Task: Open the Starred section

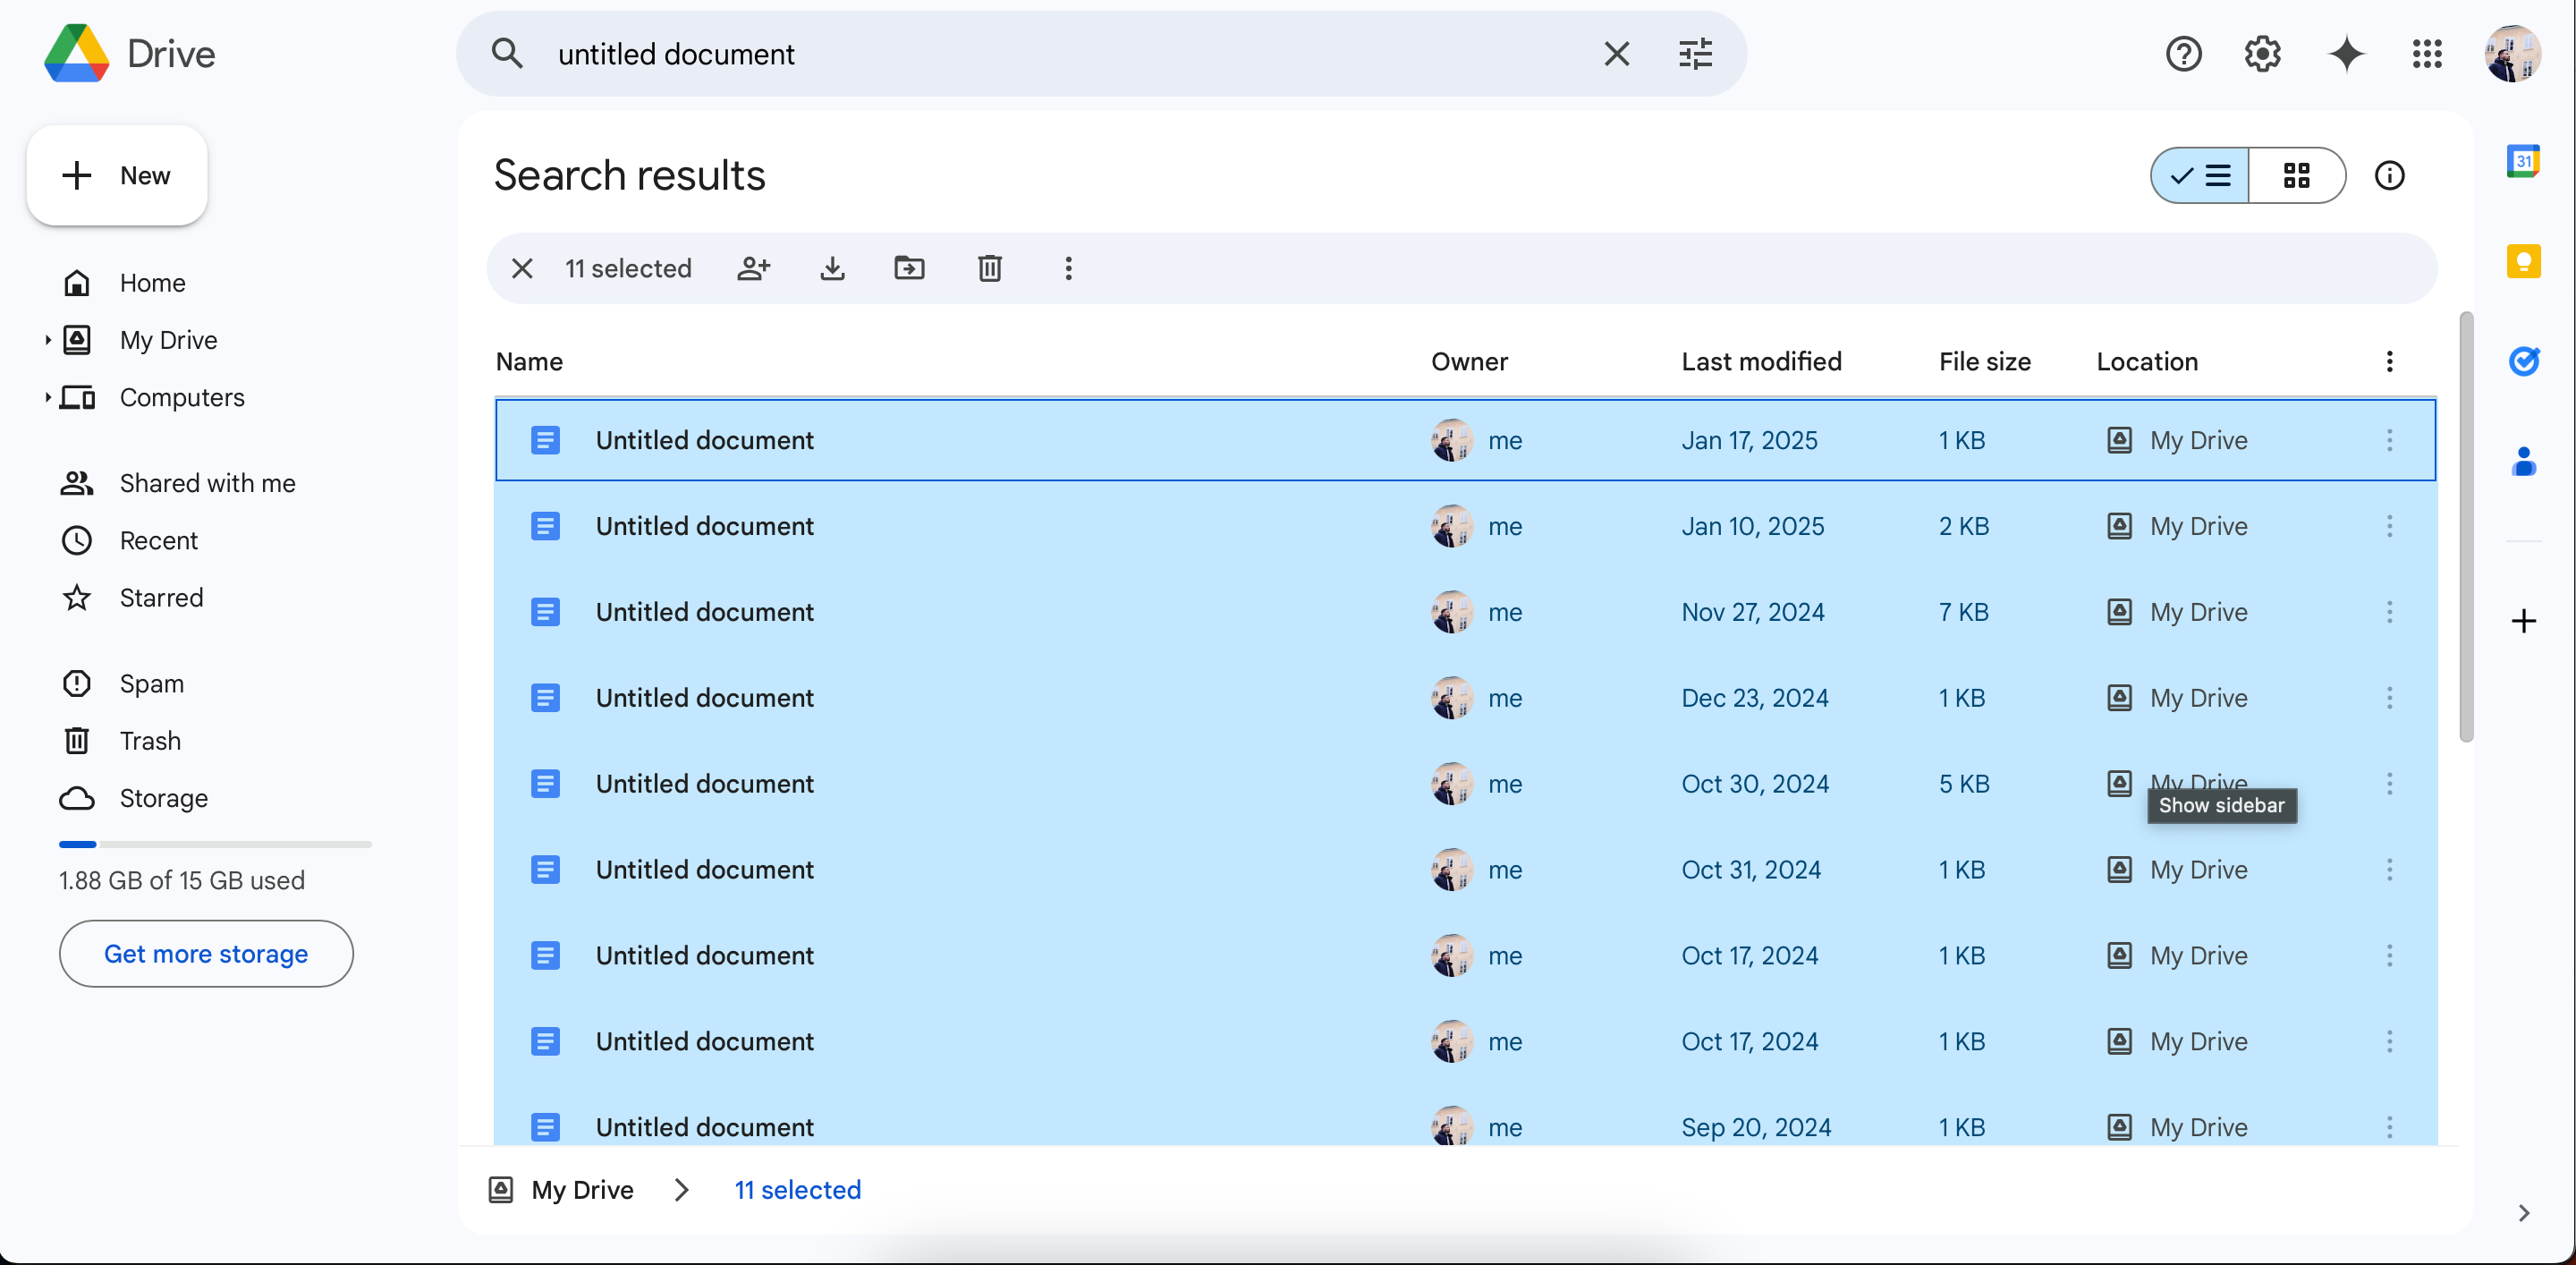Action: point(161,595)
